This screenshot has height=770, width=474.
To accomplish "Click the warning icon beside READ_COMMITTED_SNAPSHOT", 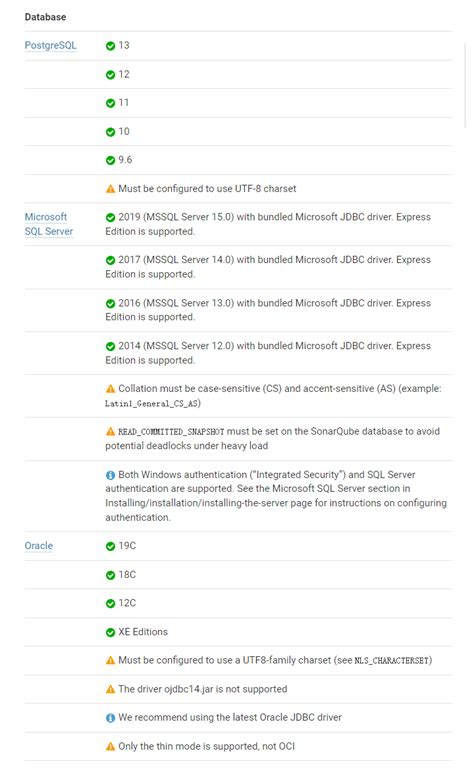I will [x=111, y=432].
